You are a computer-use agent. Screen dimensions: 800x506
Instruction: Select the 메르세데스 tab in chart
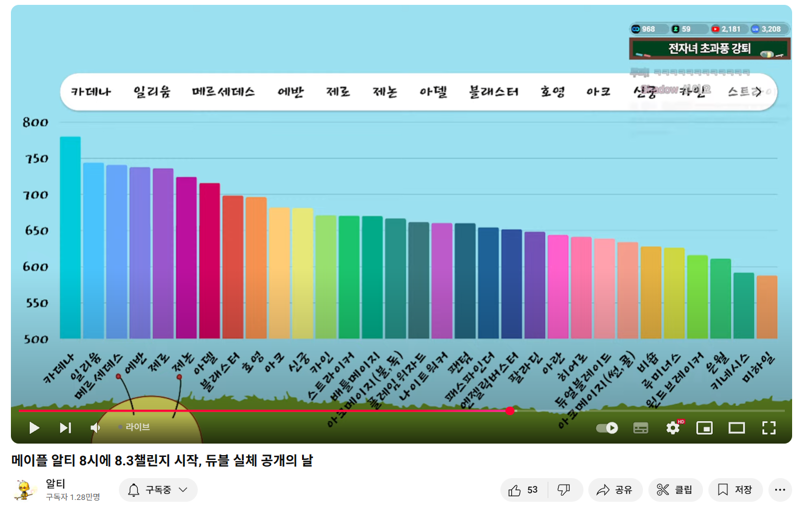pyautogui.click(x=223, y=92)
